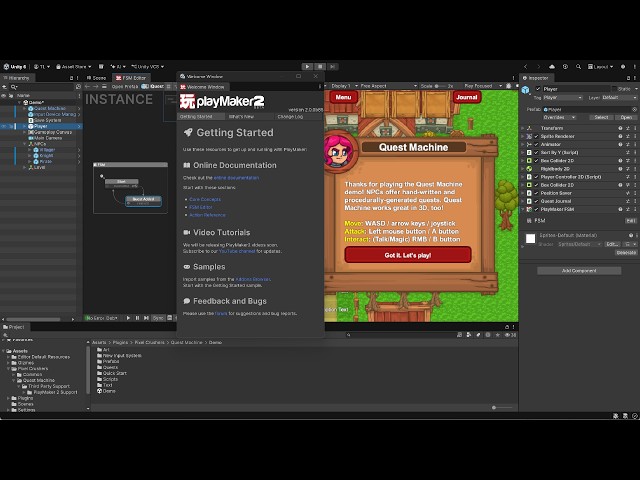
Task: Select the Hierarchy tab
Action: click(16, 78)
